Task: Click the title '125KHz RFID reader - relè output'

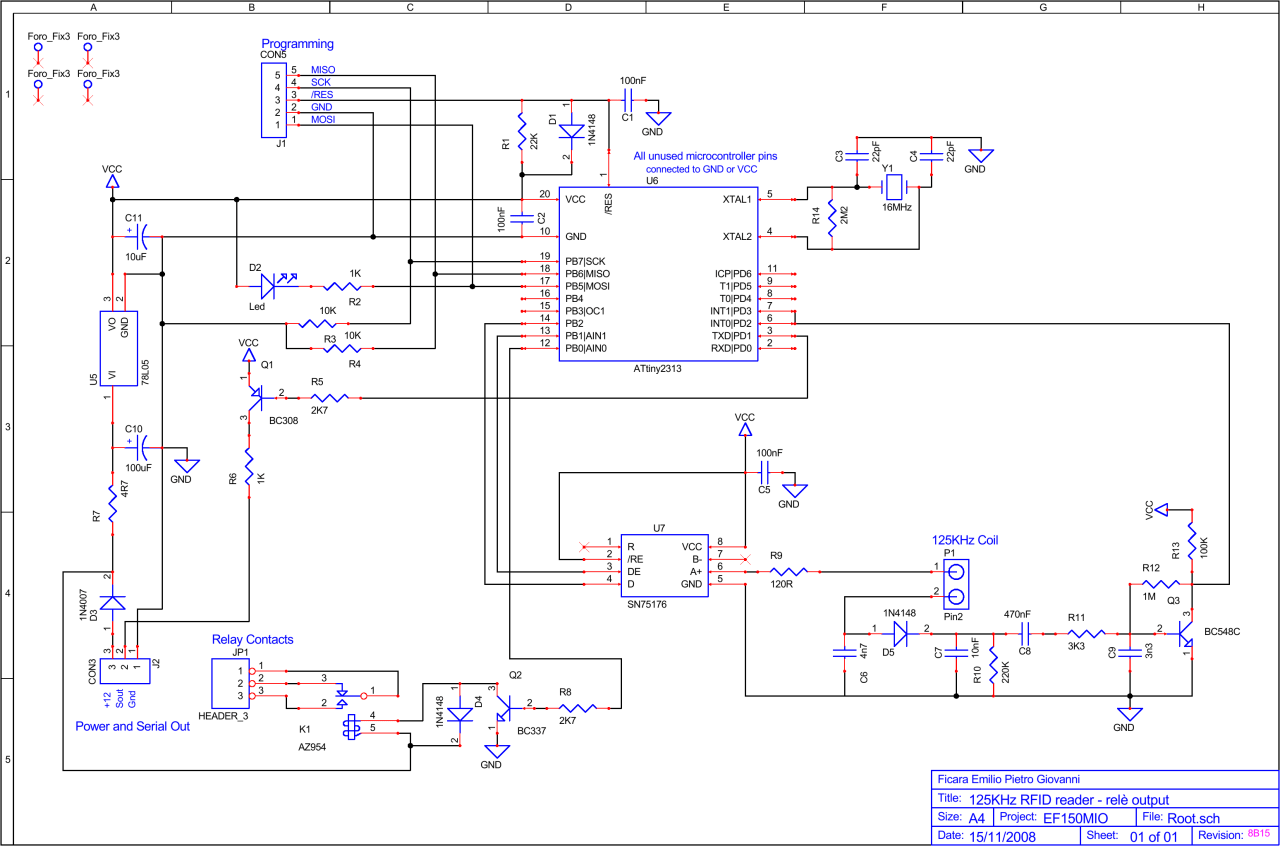Action: point(1069,799)
